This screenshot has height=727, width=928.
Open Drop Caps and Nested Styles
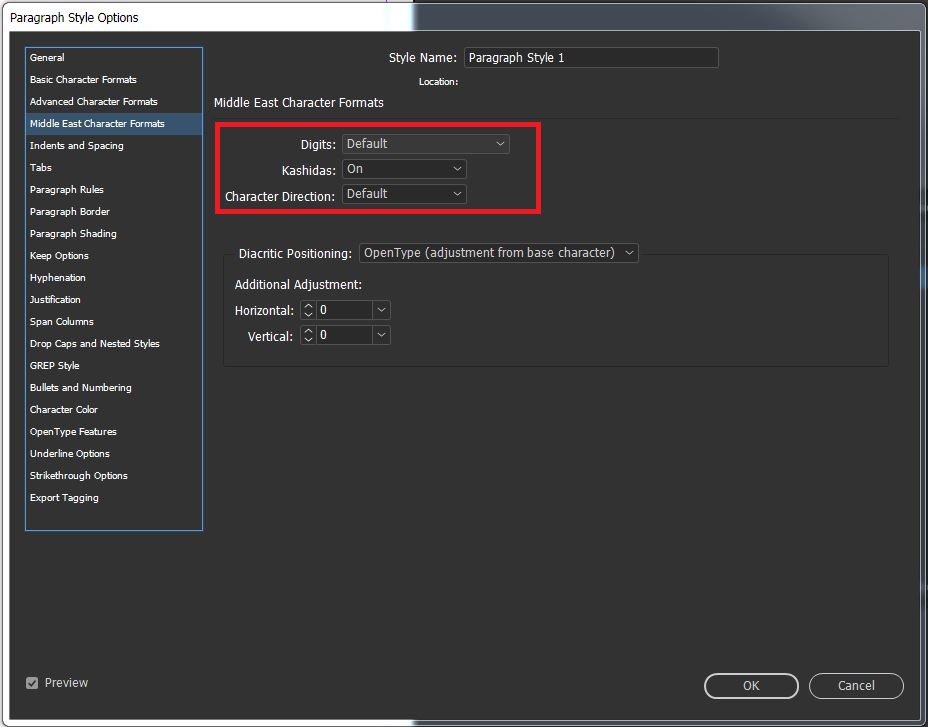[x=114, y=343]
